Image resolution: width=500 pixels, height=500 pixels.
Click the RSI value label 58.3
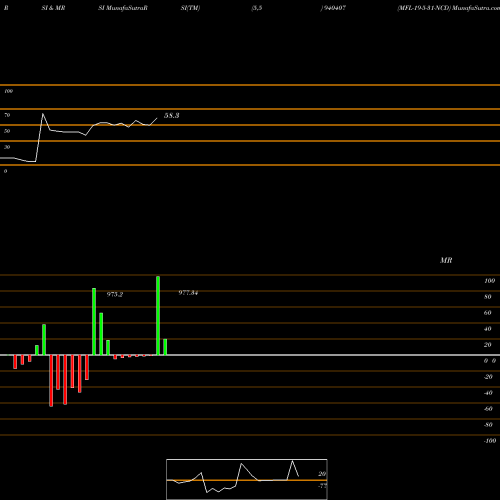[172, 116]
